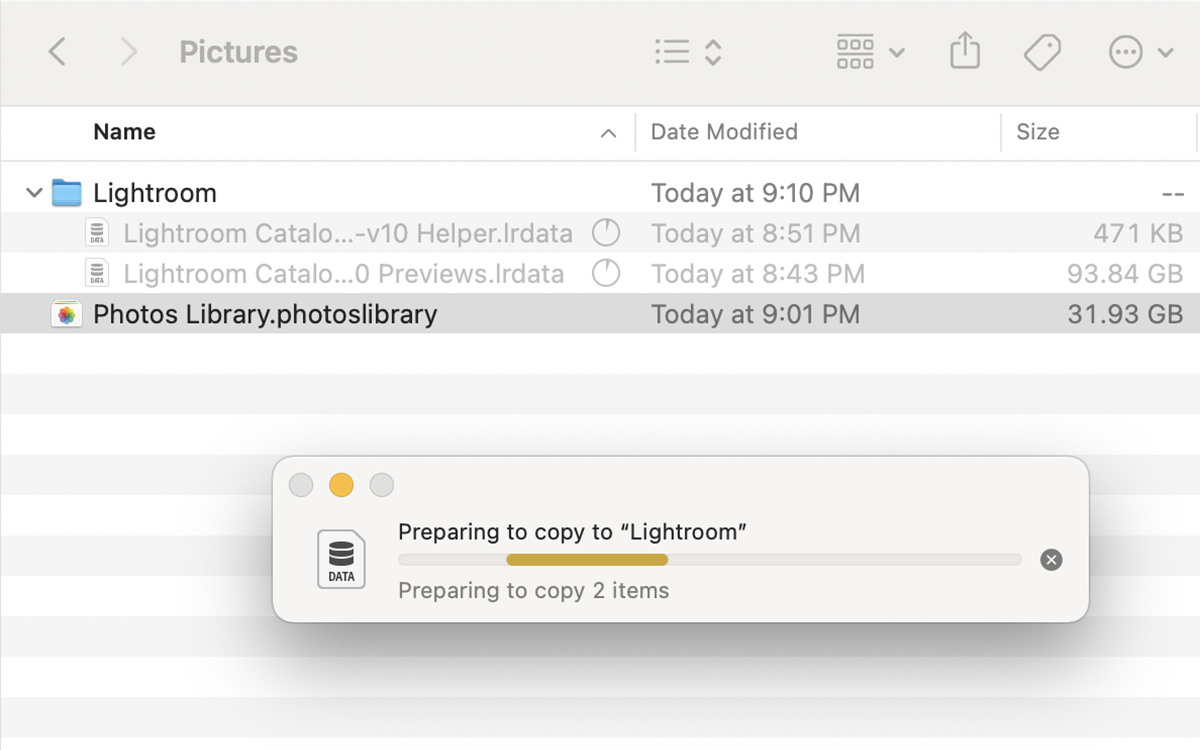Select the Lightroom Catalog Previews.lrdata file

[x=344, y=274]
